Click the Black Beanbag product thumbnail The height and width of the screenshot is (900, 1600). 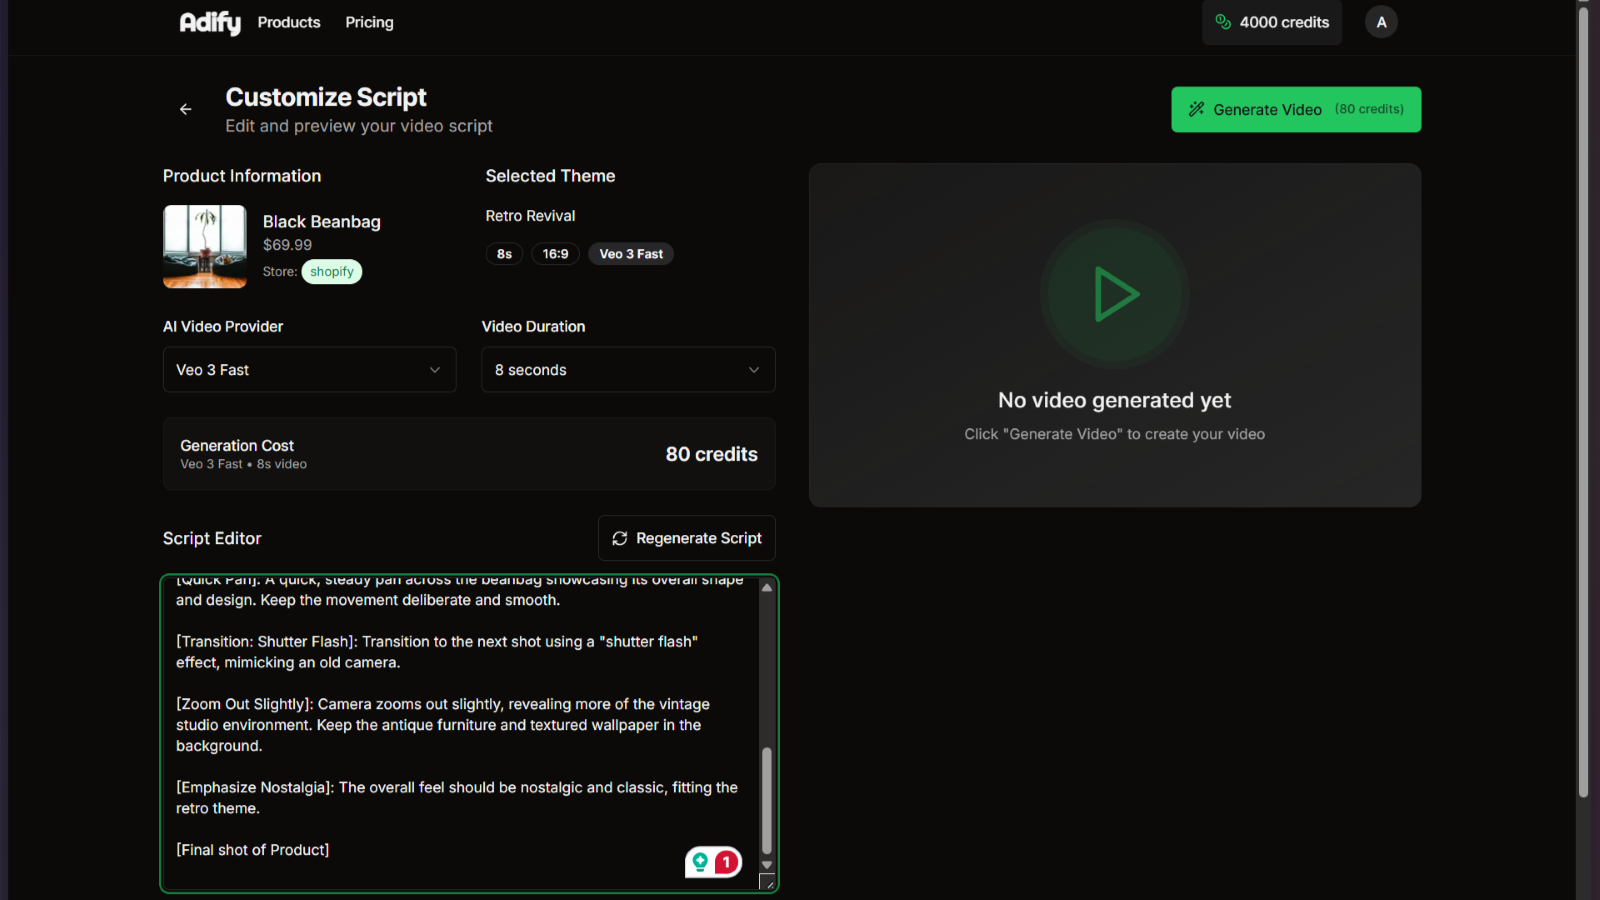point(205,247)
